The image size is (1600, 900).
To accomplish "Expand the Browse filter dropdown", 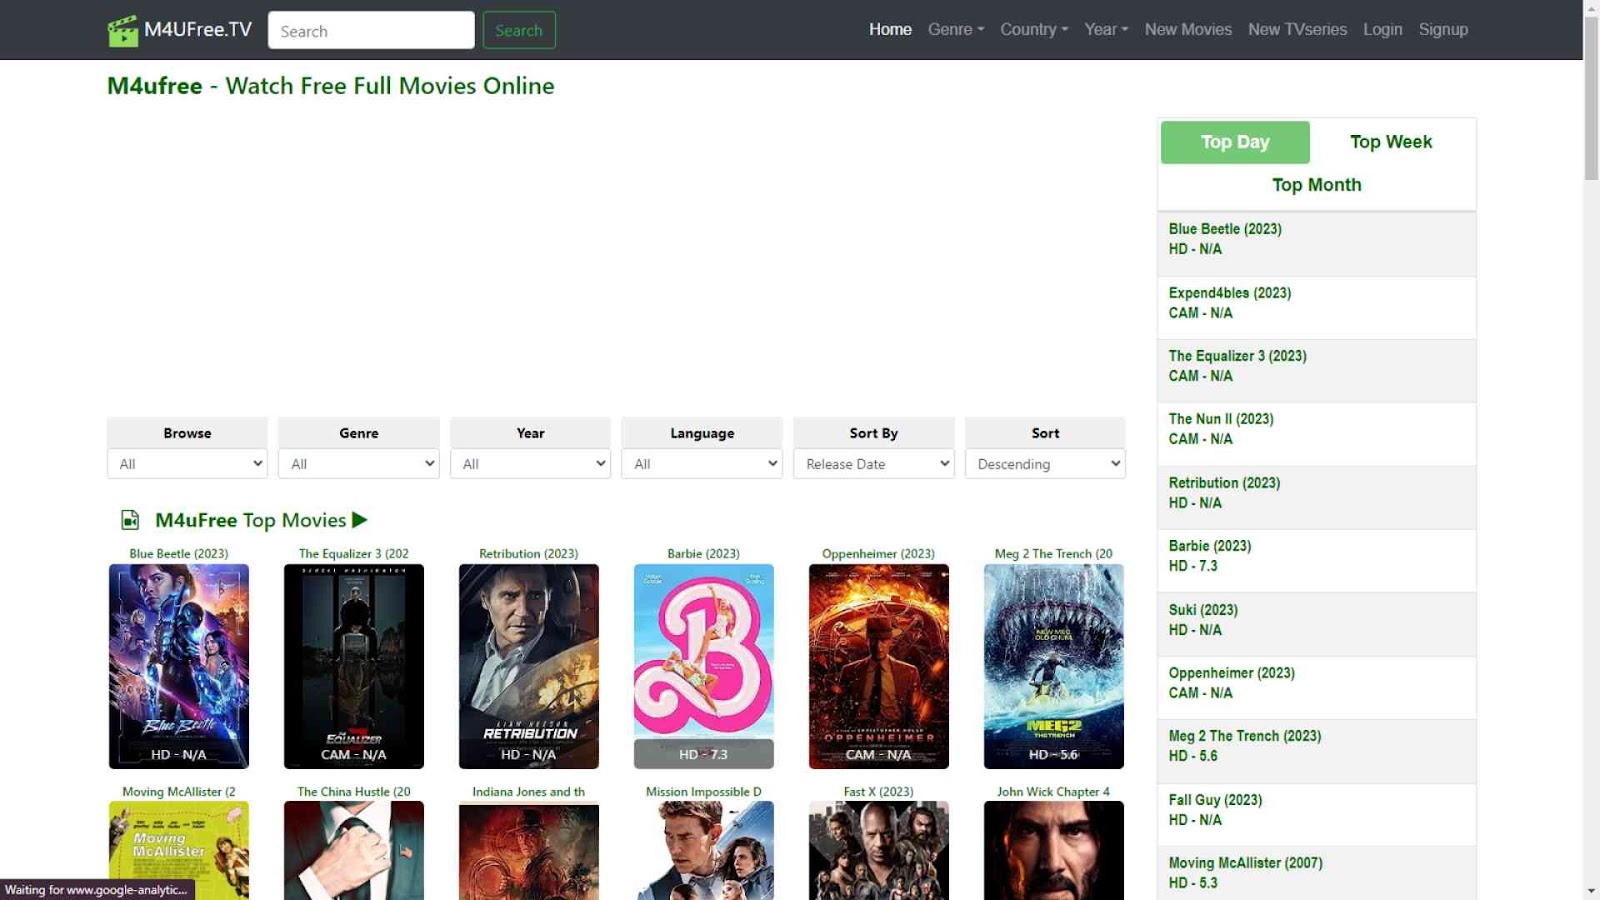I will 187,464.
